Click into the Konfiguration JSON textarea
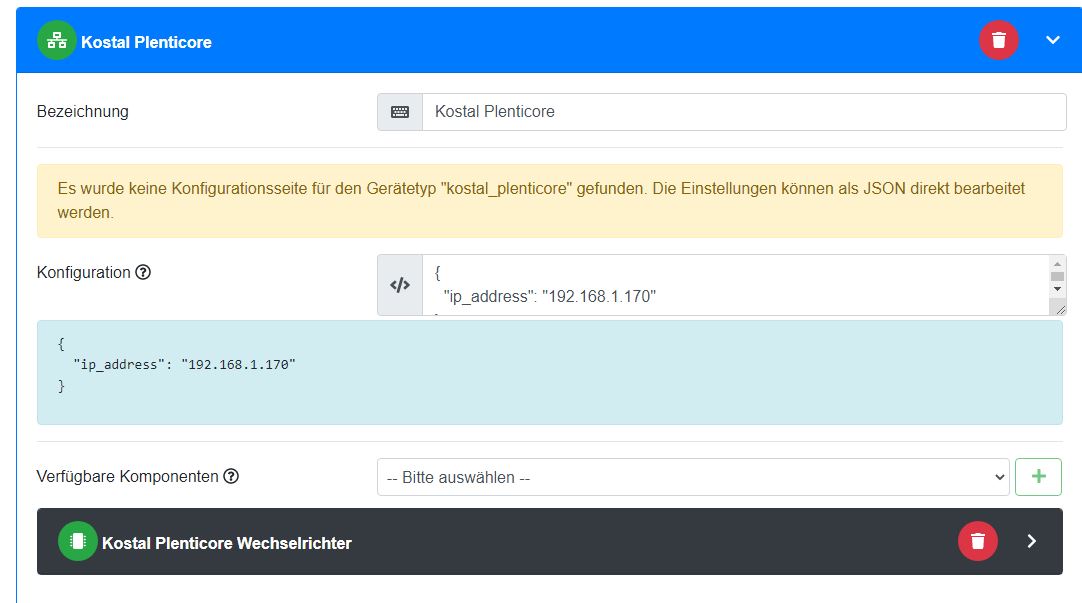Viewport: 1082px width, 603px height. point(736,285)
